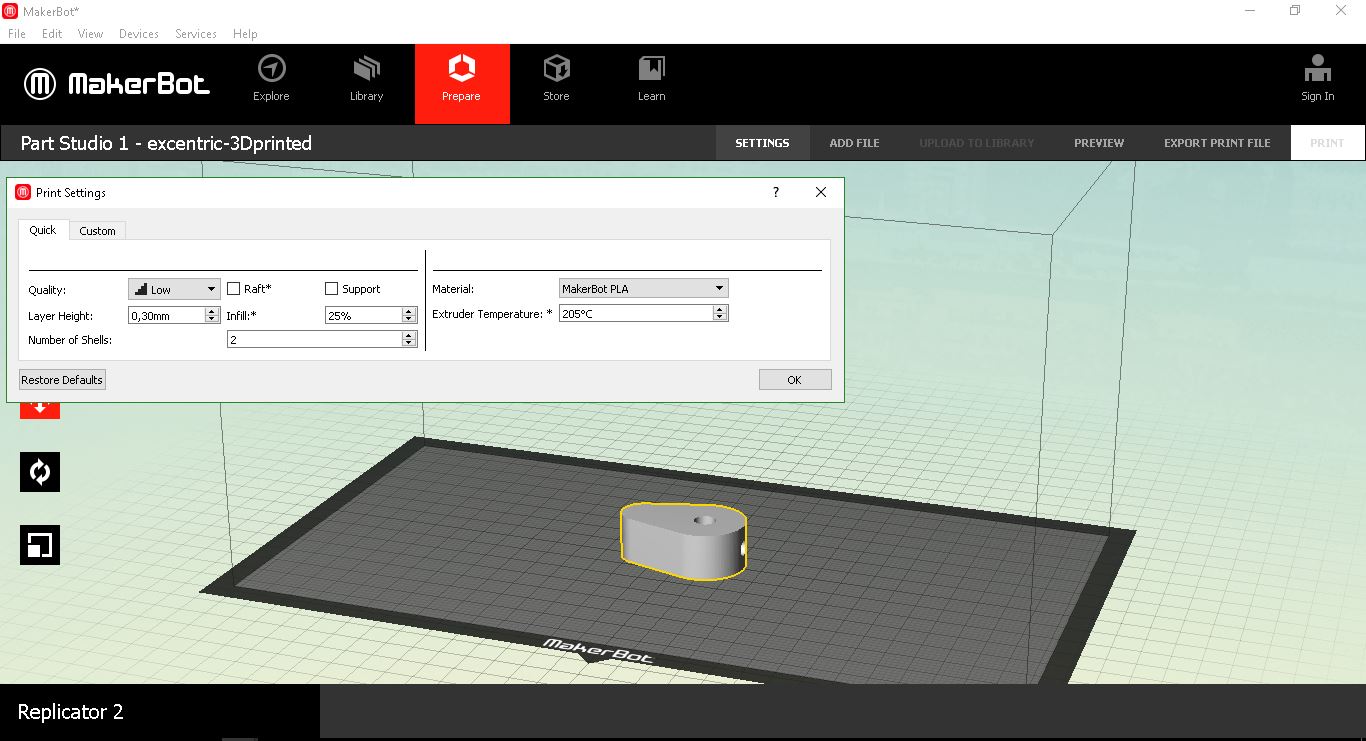Click Print Settings dialog help question mark
The width and height of the screenshot is (1366, 741).
tap(776, 192)
